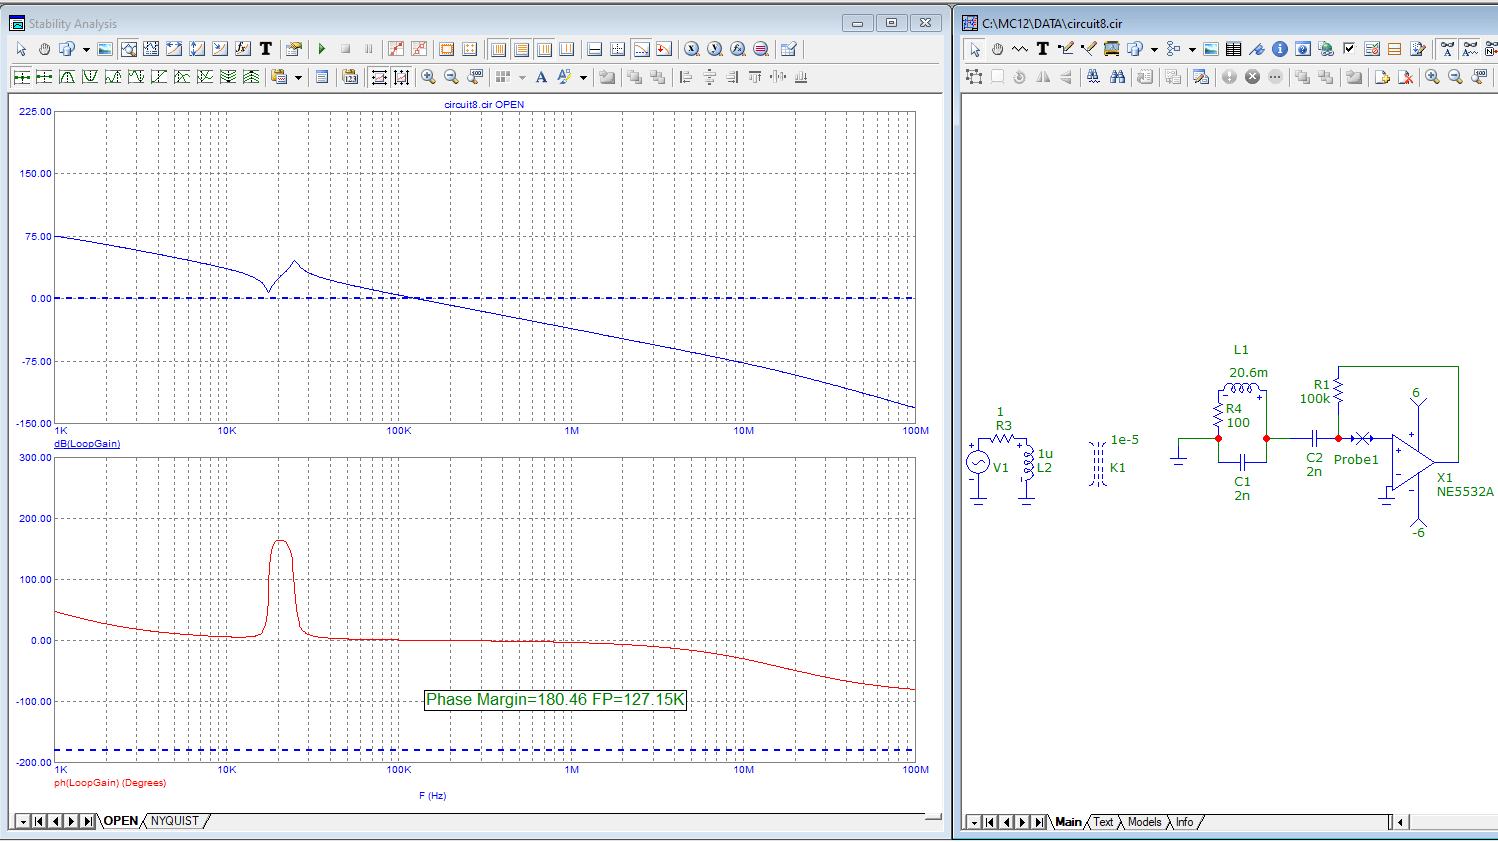Switch to the Main schematic tab
Screen dimensions: 1498x842
click(x=1068, y=822)
